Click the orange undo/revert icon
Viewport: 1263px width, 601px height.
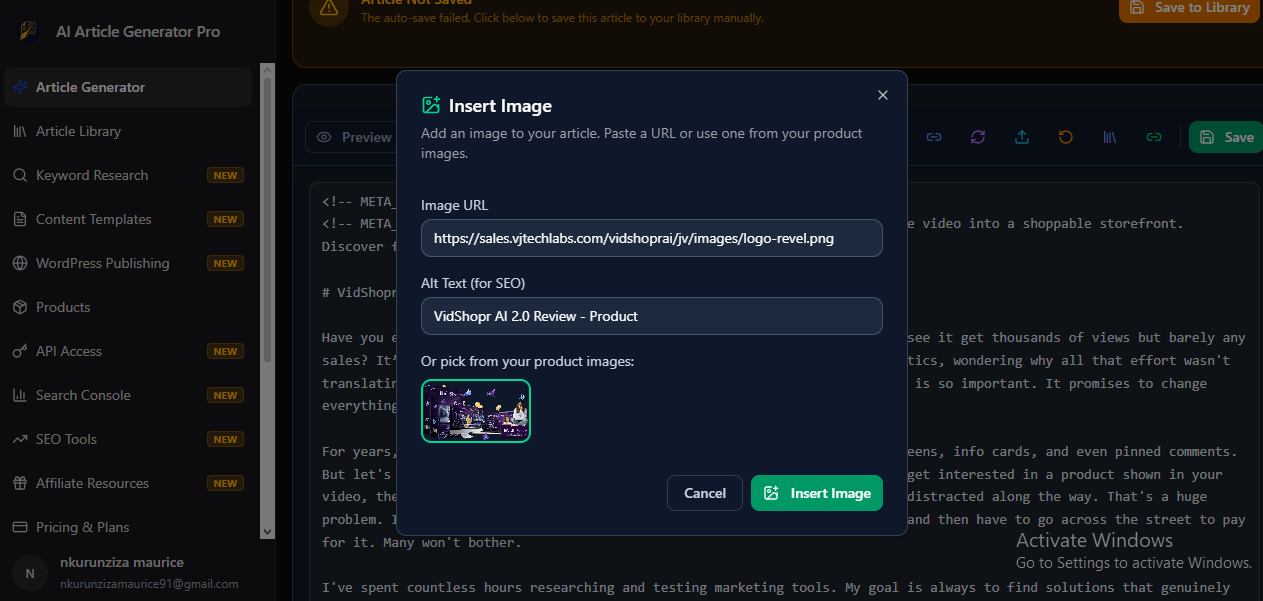pos(1066,137)
